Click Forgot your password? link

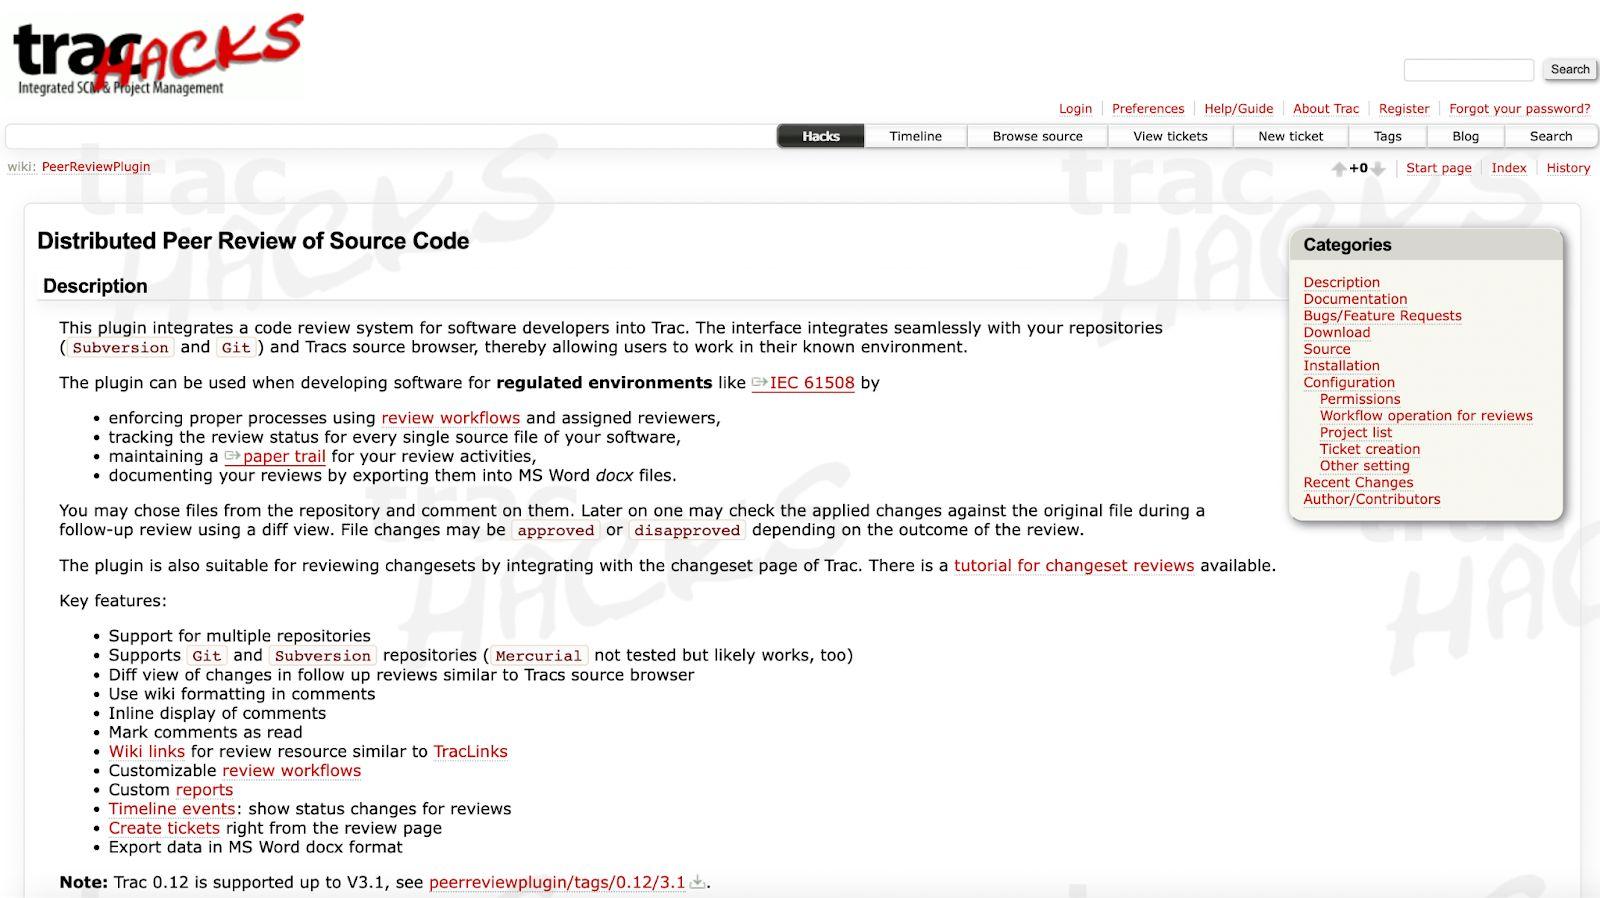point(1519,109)
